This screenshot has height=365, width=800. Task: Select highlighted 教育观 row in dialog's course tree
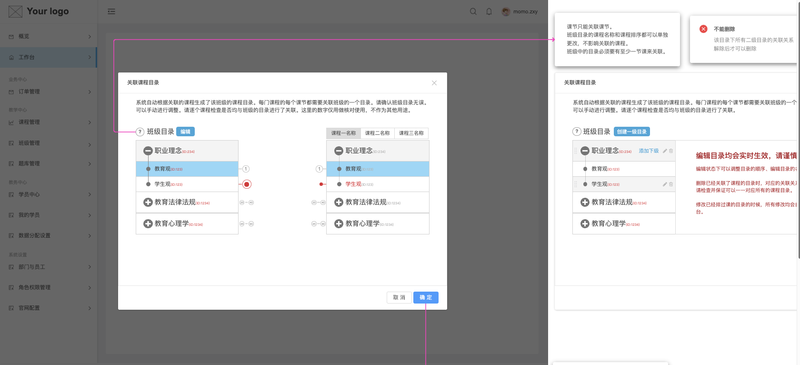tap(378, 168)
